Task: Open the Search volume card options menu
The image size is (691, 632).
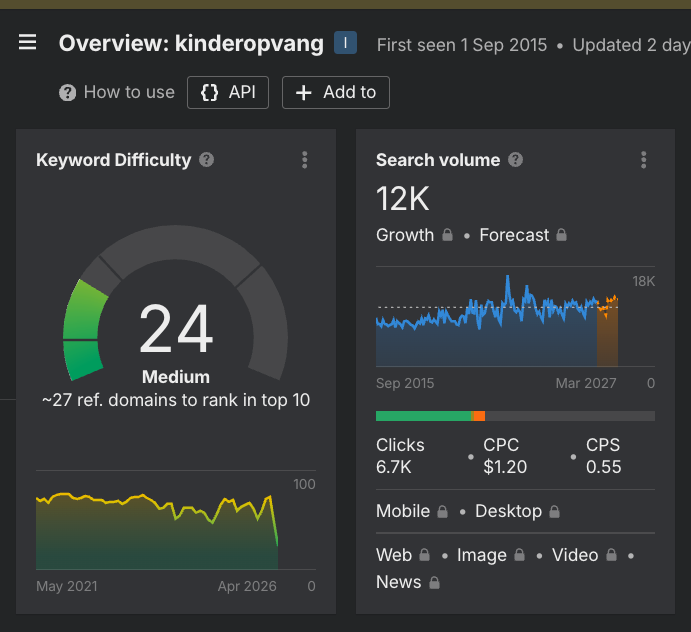Action: click(x=643, y=160)
